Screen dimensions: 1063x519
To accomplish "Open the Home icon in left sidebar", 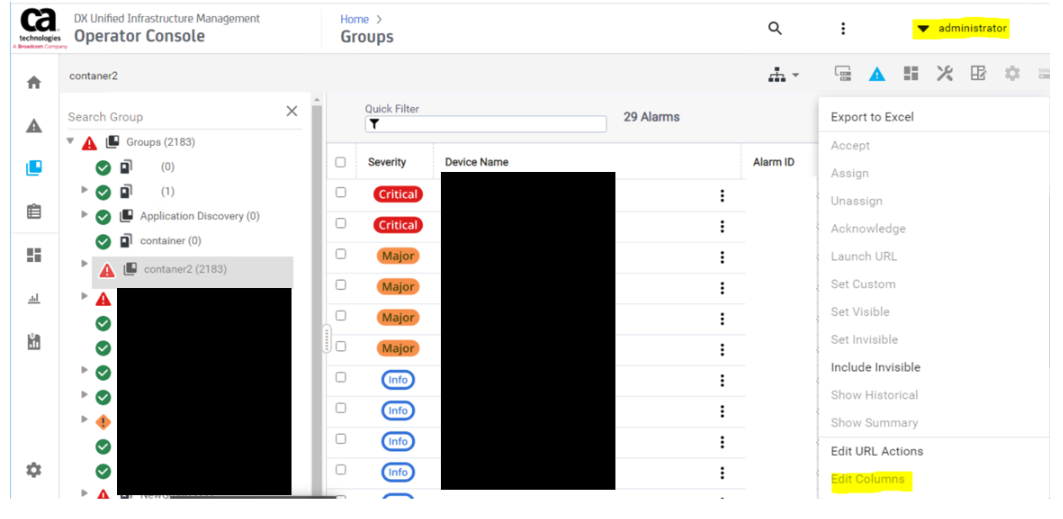I will (34, 83).
